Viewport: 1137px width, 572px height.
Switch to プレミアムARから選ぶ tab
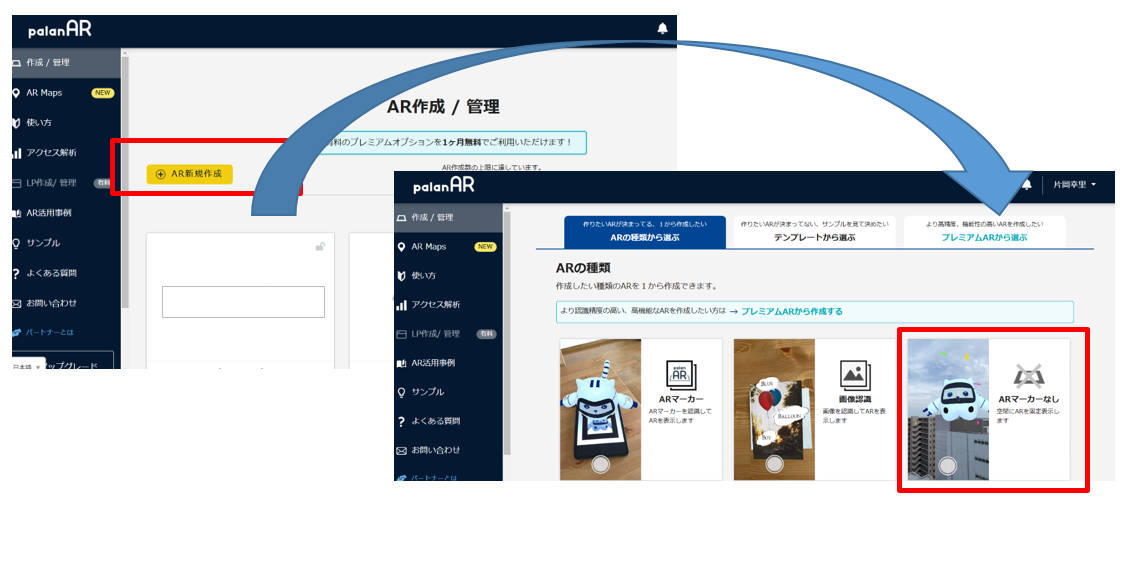pos(984,231)
